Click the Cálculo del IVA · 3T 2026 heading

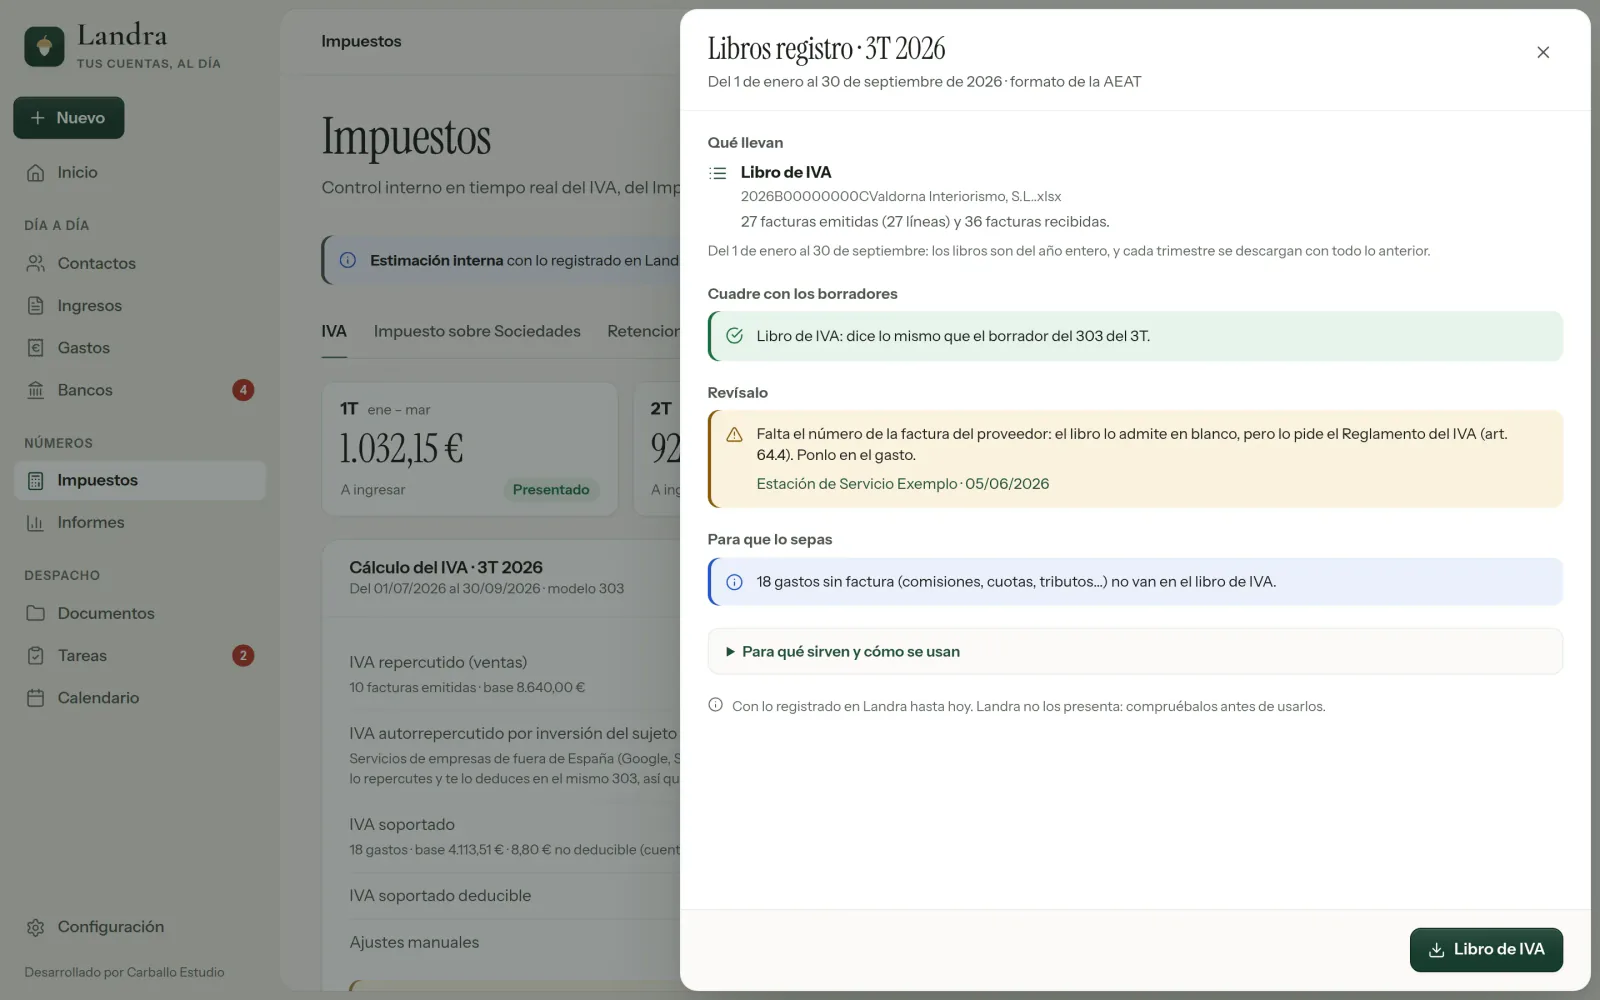(x=446, y=568)
